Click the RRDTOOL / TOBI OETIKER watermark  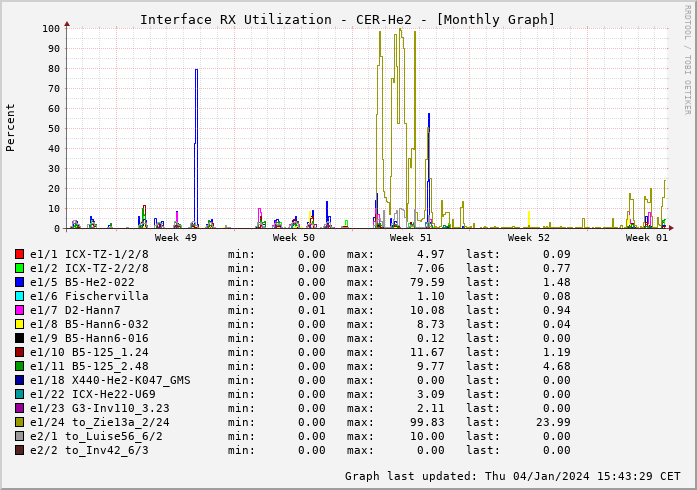[687, 59]
